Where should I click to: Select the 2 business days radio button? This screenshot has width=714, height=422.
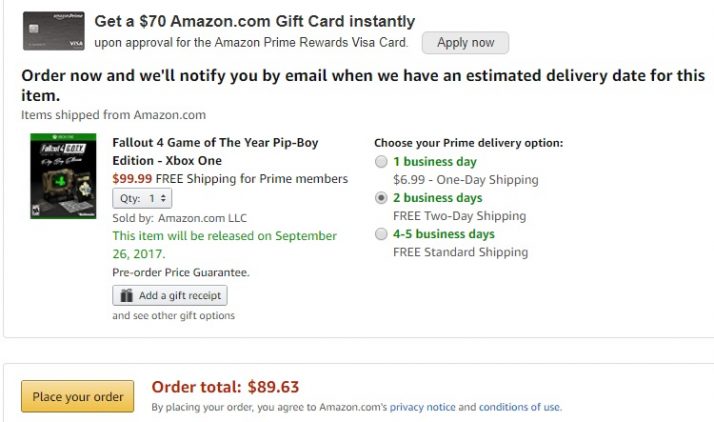pyautogui.click(x=380, y=198)
